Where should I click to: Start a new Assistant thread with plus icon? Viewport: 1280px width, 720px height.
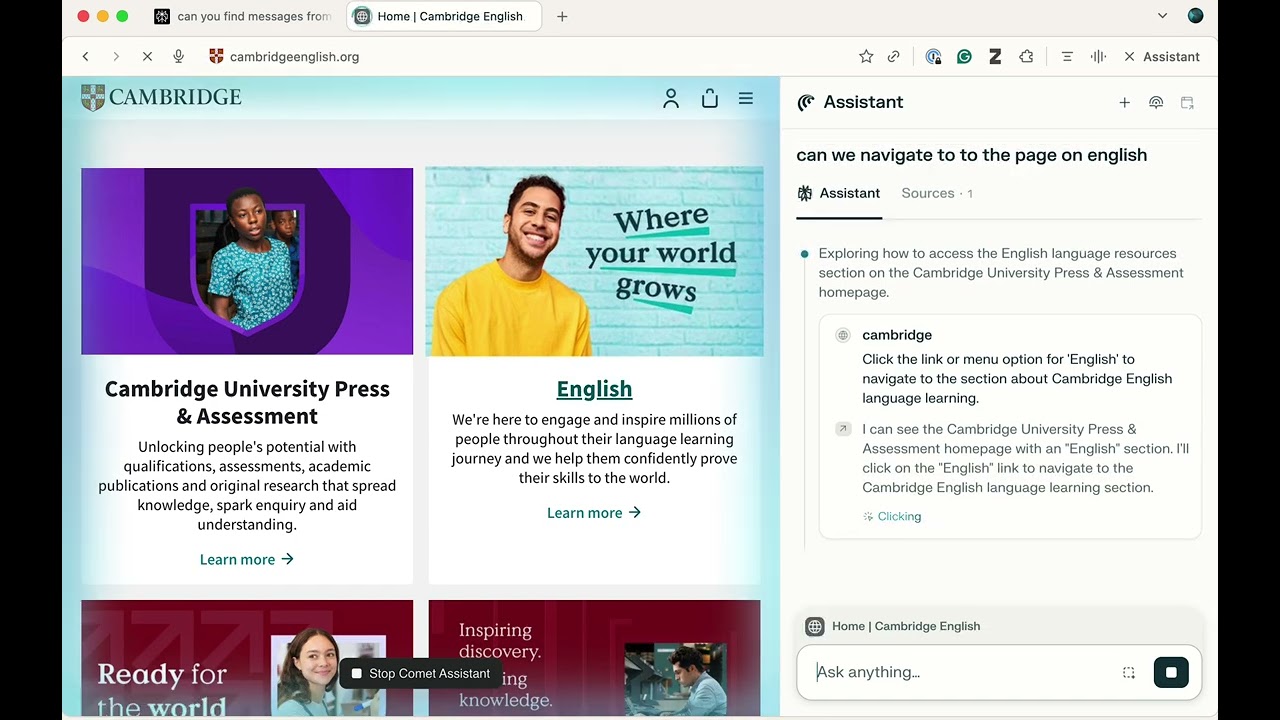(1124, 102)
